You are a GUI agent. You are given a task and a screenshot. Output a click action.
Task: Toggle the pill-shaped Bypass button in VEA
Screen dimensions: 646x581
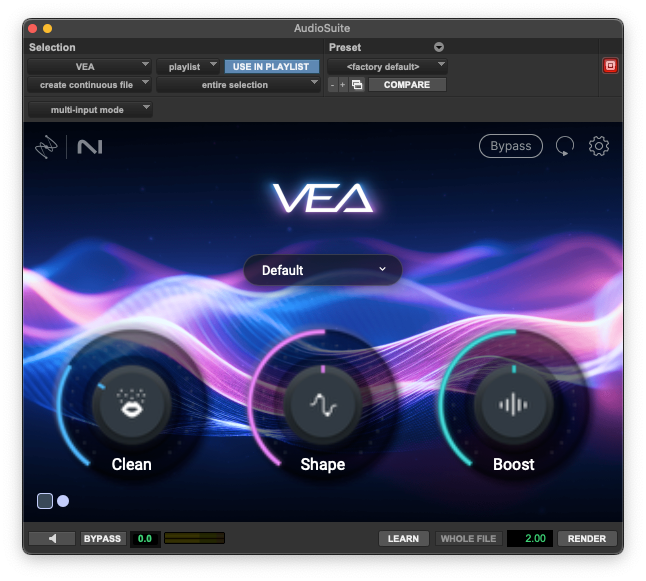(x=510, y=146)
